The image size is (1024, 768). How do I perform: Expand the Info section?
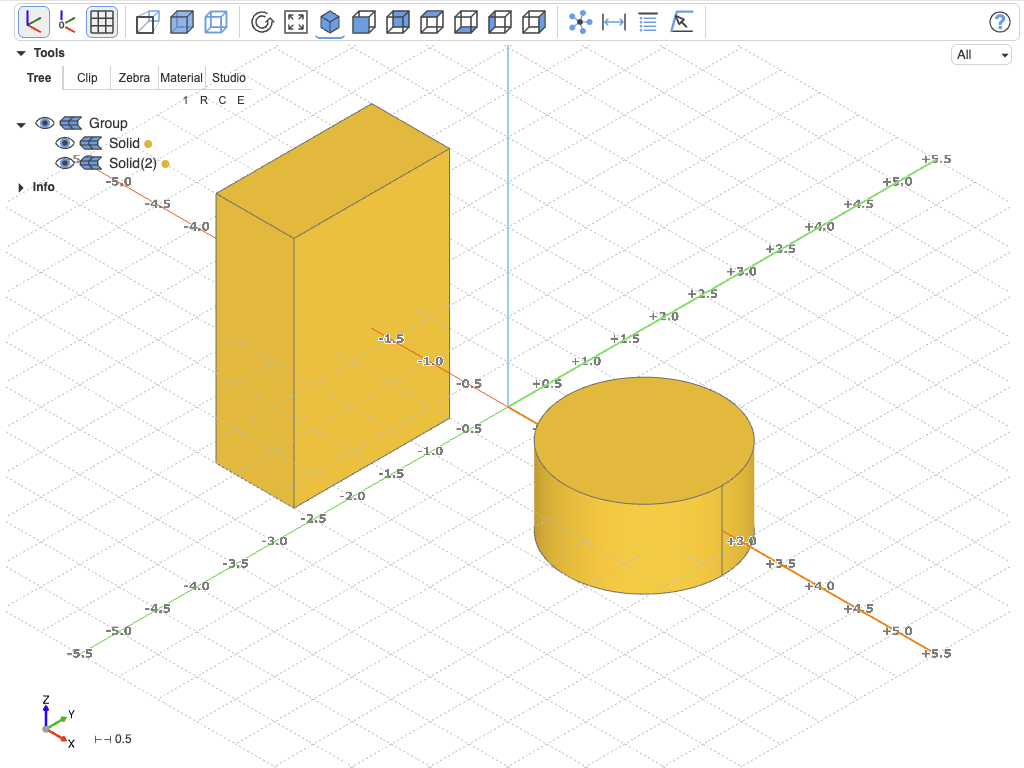pos(21,187)
